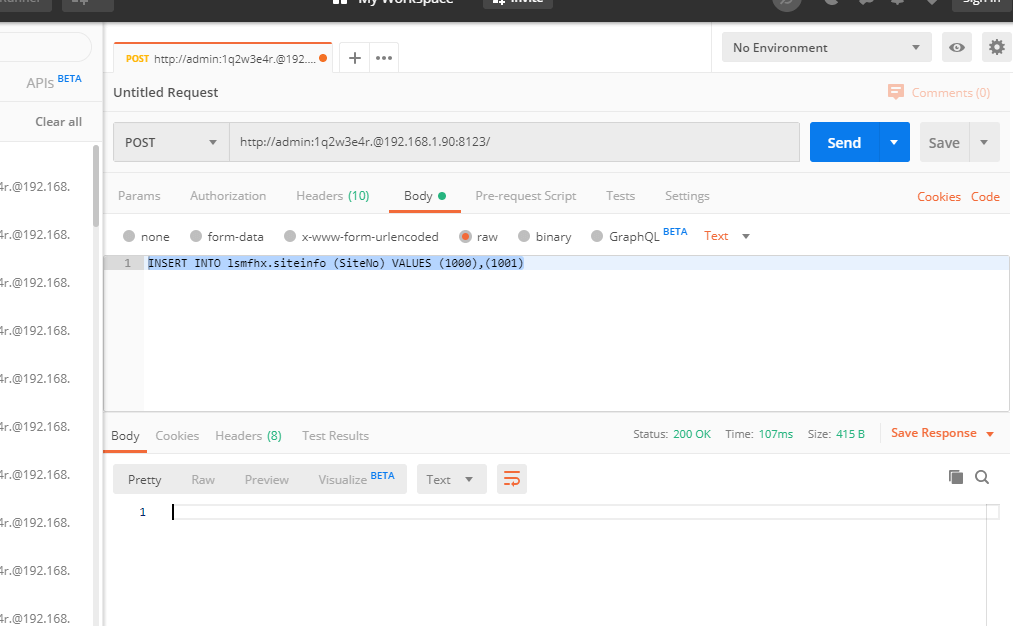Expand the No Environment selector
Image resolution: width=1013 pixels, height=626 pixels.
pos(826,47)
